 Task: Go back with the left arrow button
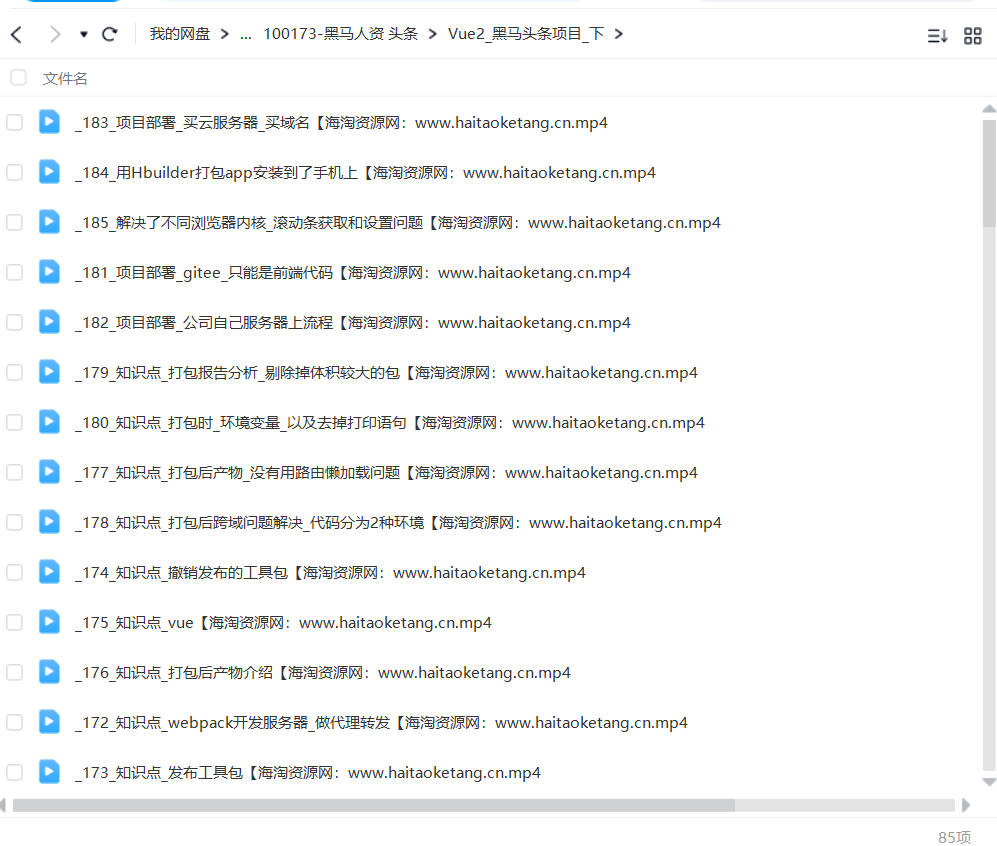coord(17,34)
